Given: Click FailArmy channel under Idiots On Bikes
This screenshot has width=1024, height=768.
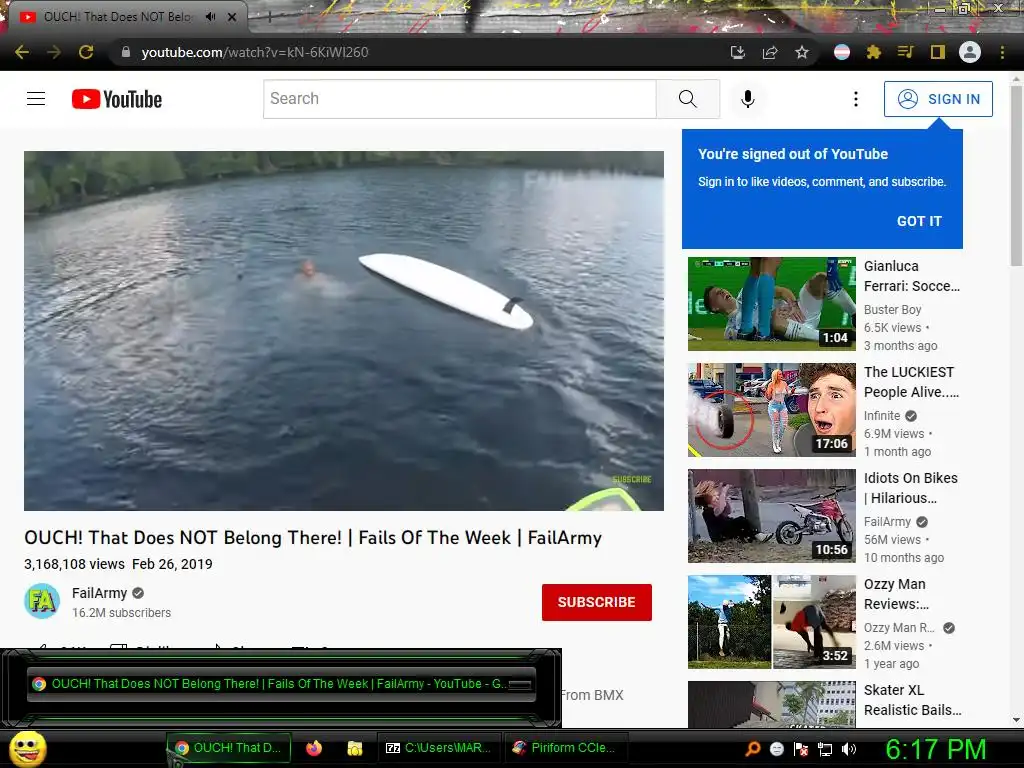Looking at the screenshot, I should click(888, 521).
